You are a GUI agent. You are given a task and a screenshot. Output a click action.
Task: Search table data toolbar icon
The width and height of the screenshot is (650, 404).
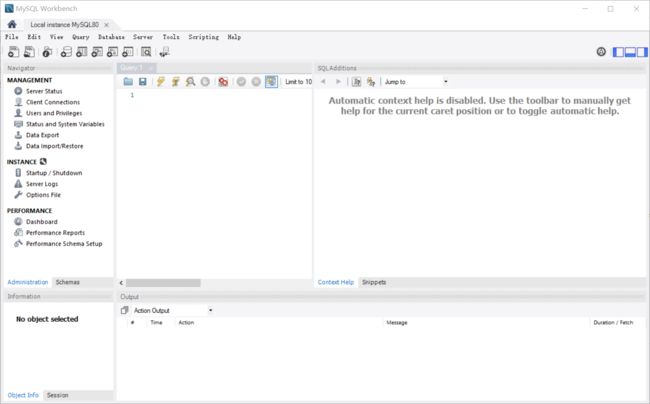tap(146, 52)
